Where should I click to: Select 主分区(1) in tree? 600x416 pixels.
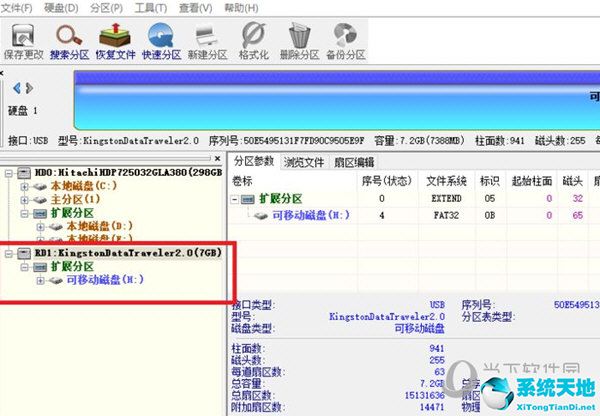75,199
